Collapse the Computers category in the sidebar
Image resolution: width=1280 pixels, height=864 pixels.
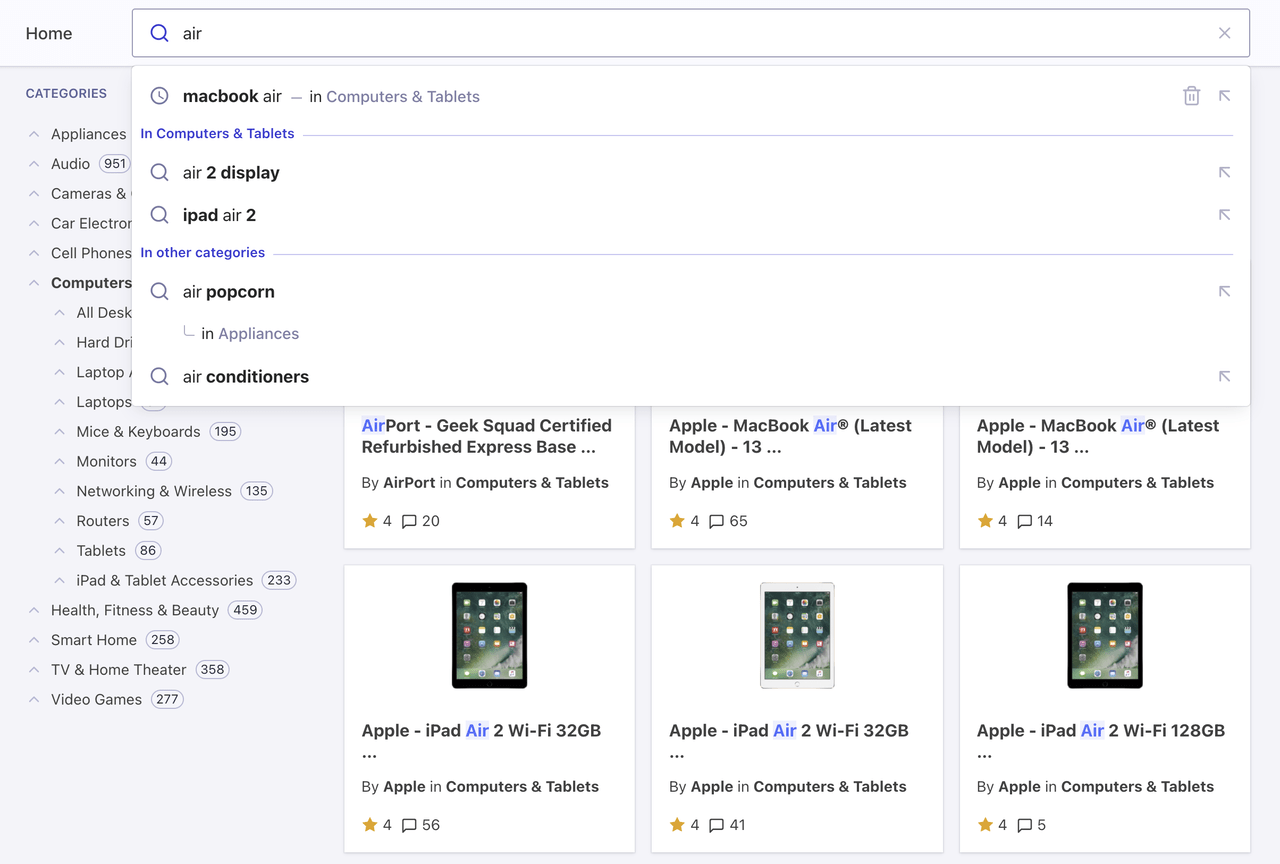coord(33,283)
